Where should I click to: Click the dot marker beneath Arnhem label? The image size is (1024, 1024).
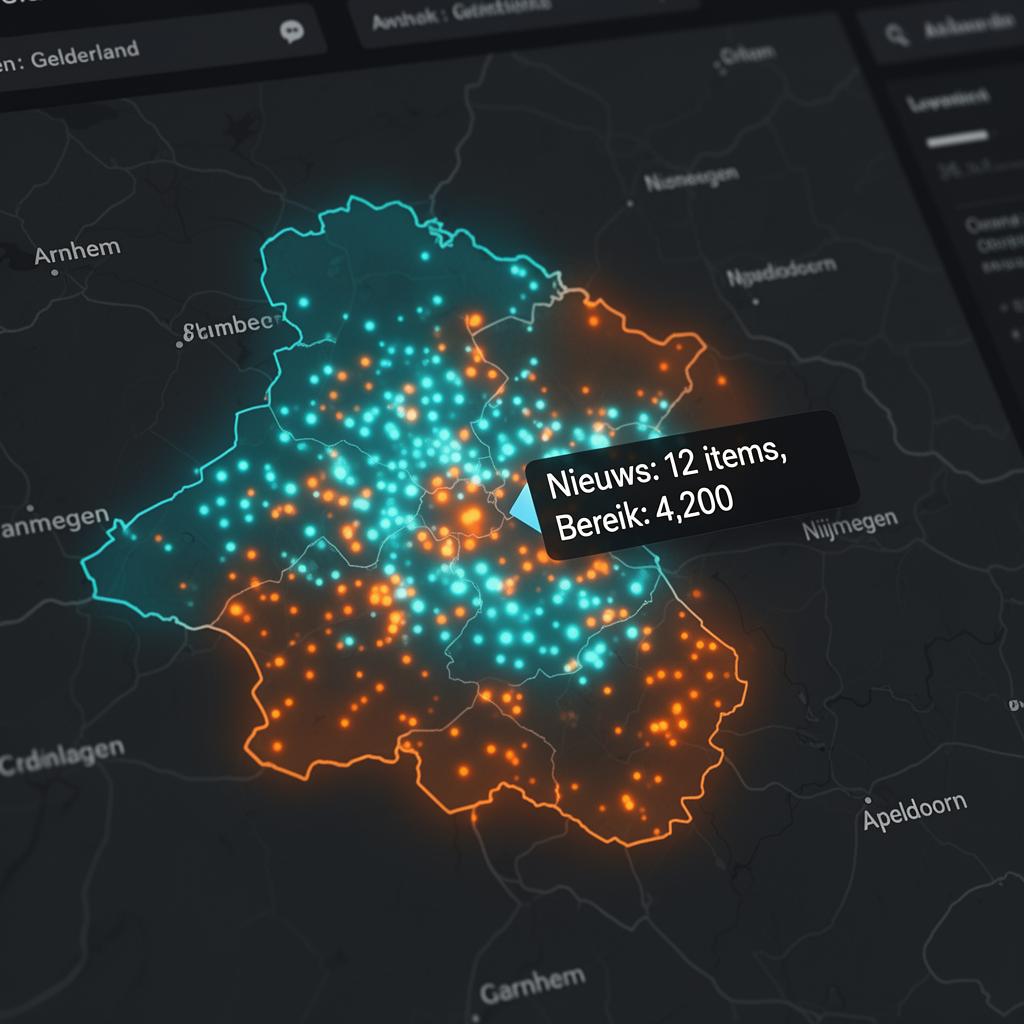[x=55, y=272]
